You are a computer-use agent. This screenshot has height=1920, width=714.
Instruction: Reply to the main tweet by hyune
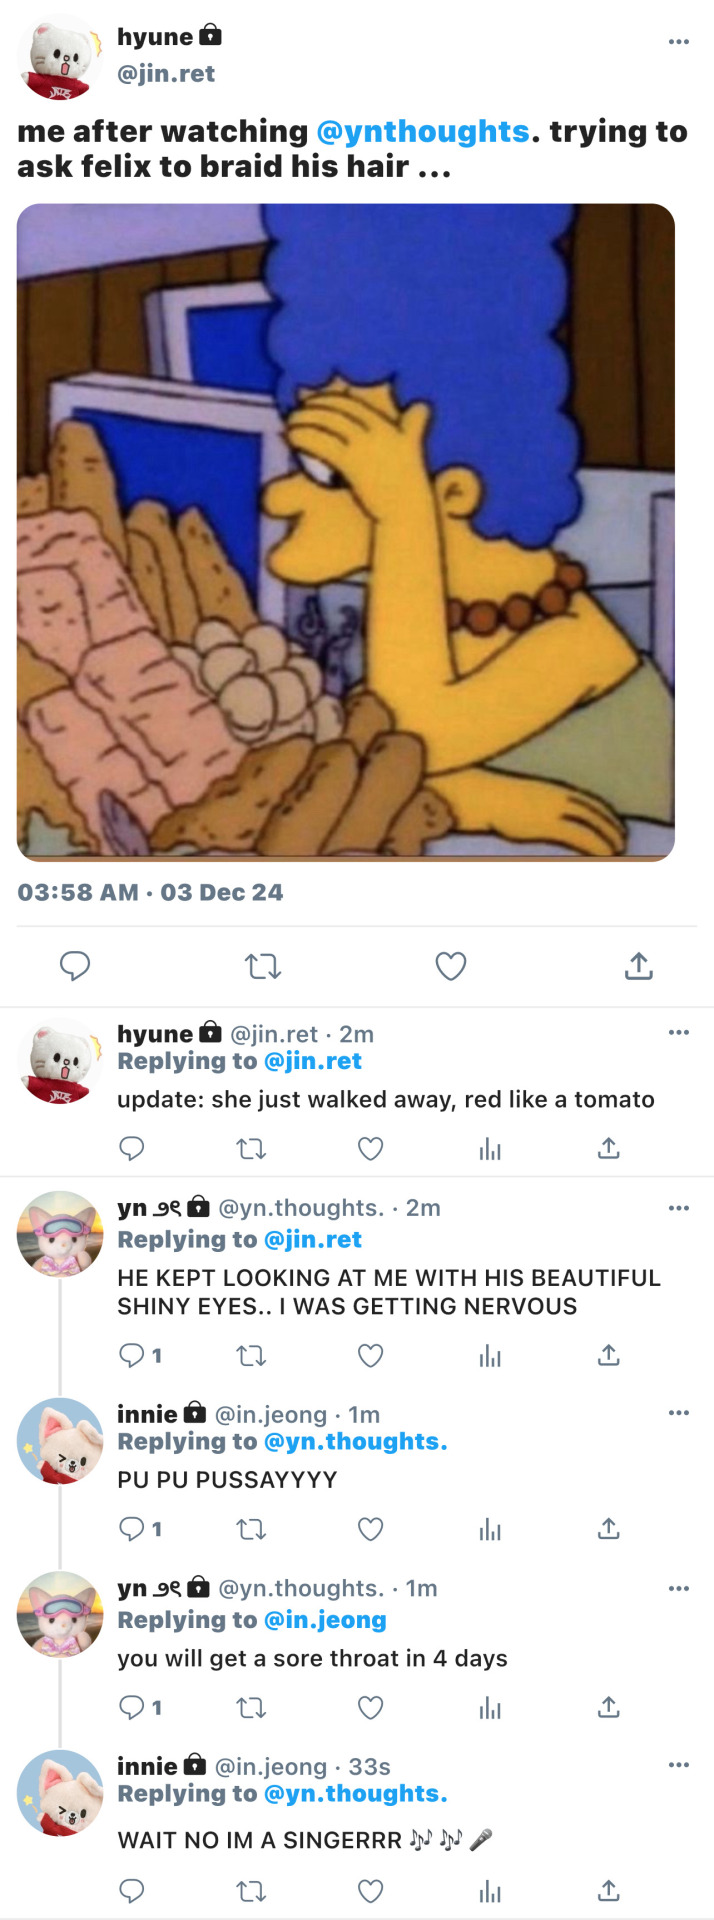pyautogui.click(x=75, y=966)
